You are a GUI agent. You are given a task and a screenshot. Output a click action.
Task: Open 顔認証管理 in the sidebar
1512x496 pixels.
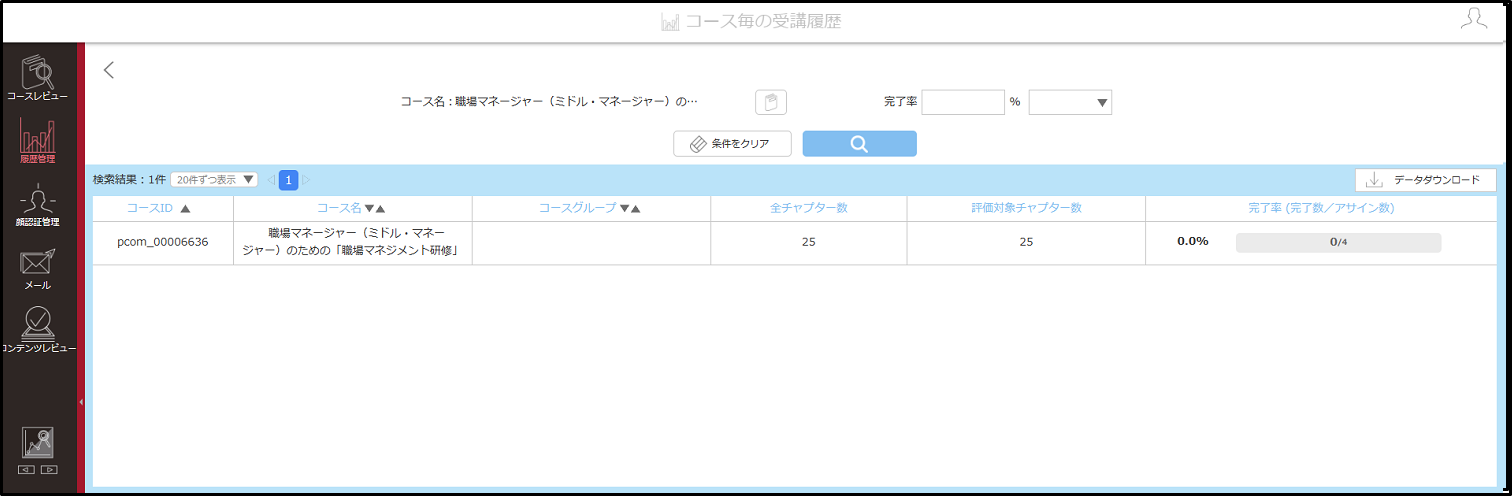coord(37,205)
